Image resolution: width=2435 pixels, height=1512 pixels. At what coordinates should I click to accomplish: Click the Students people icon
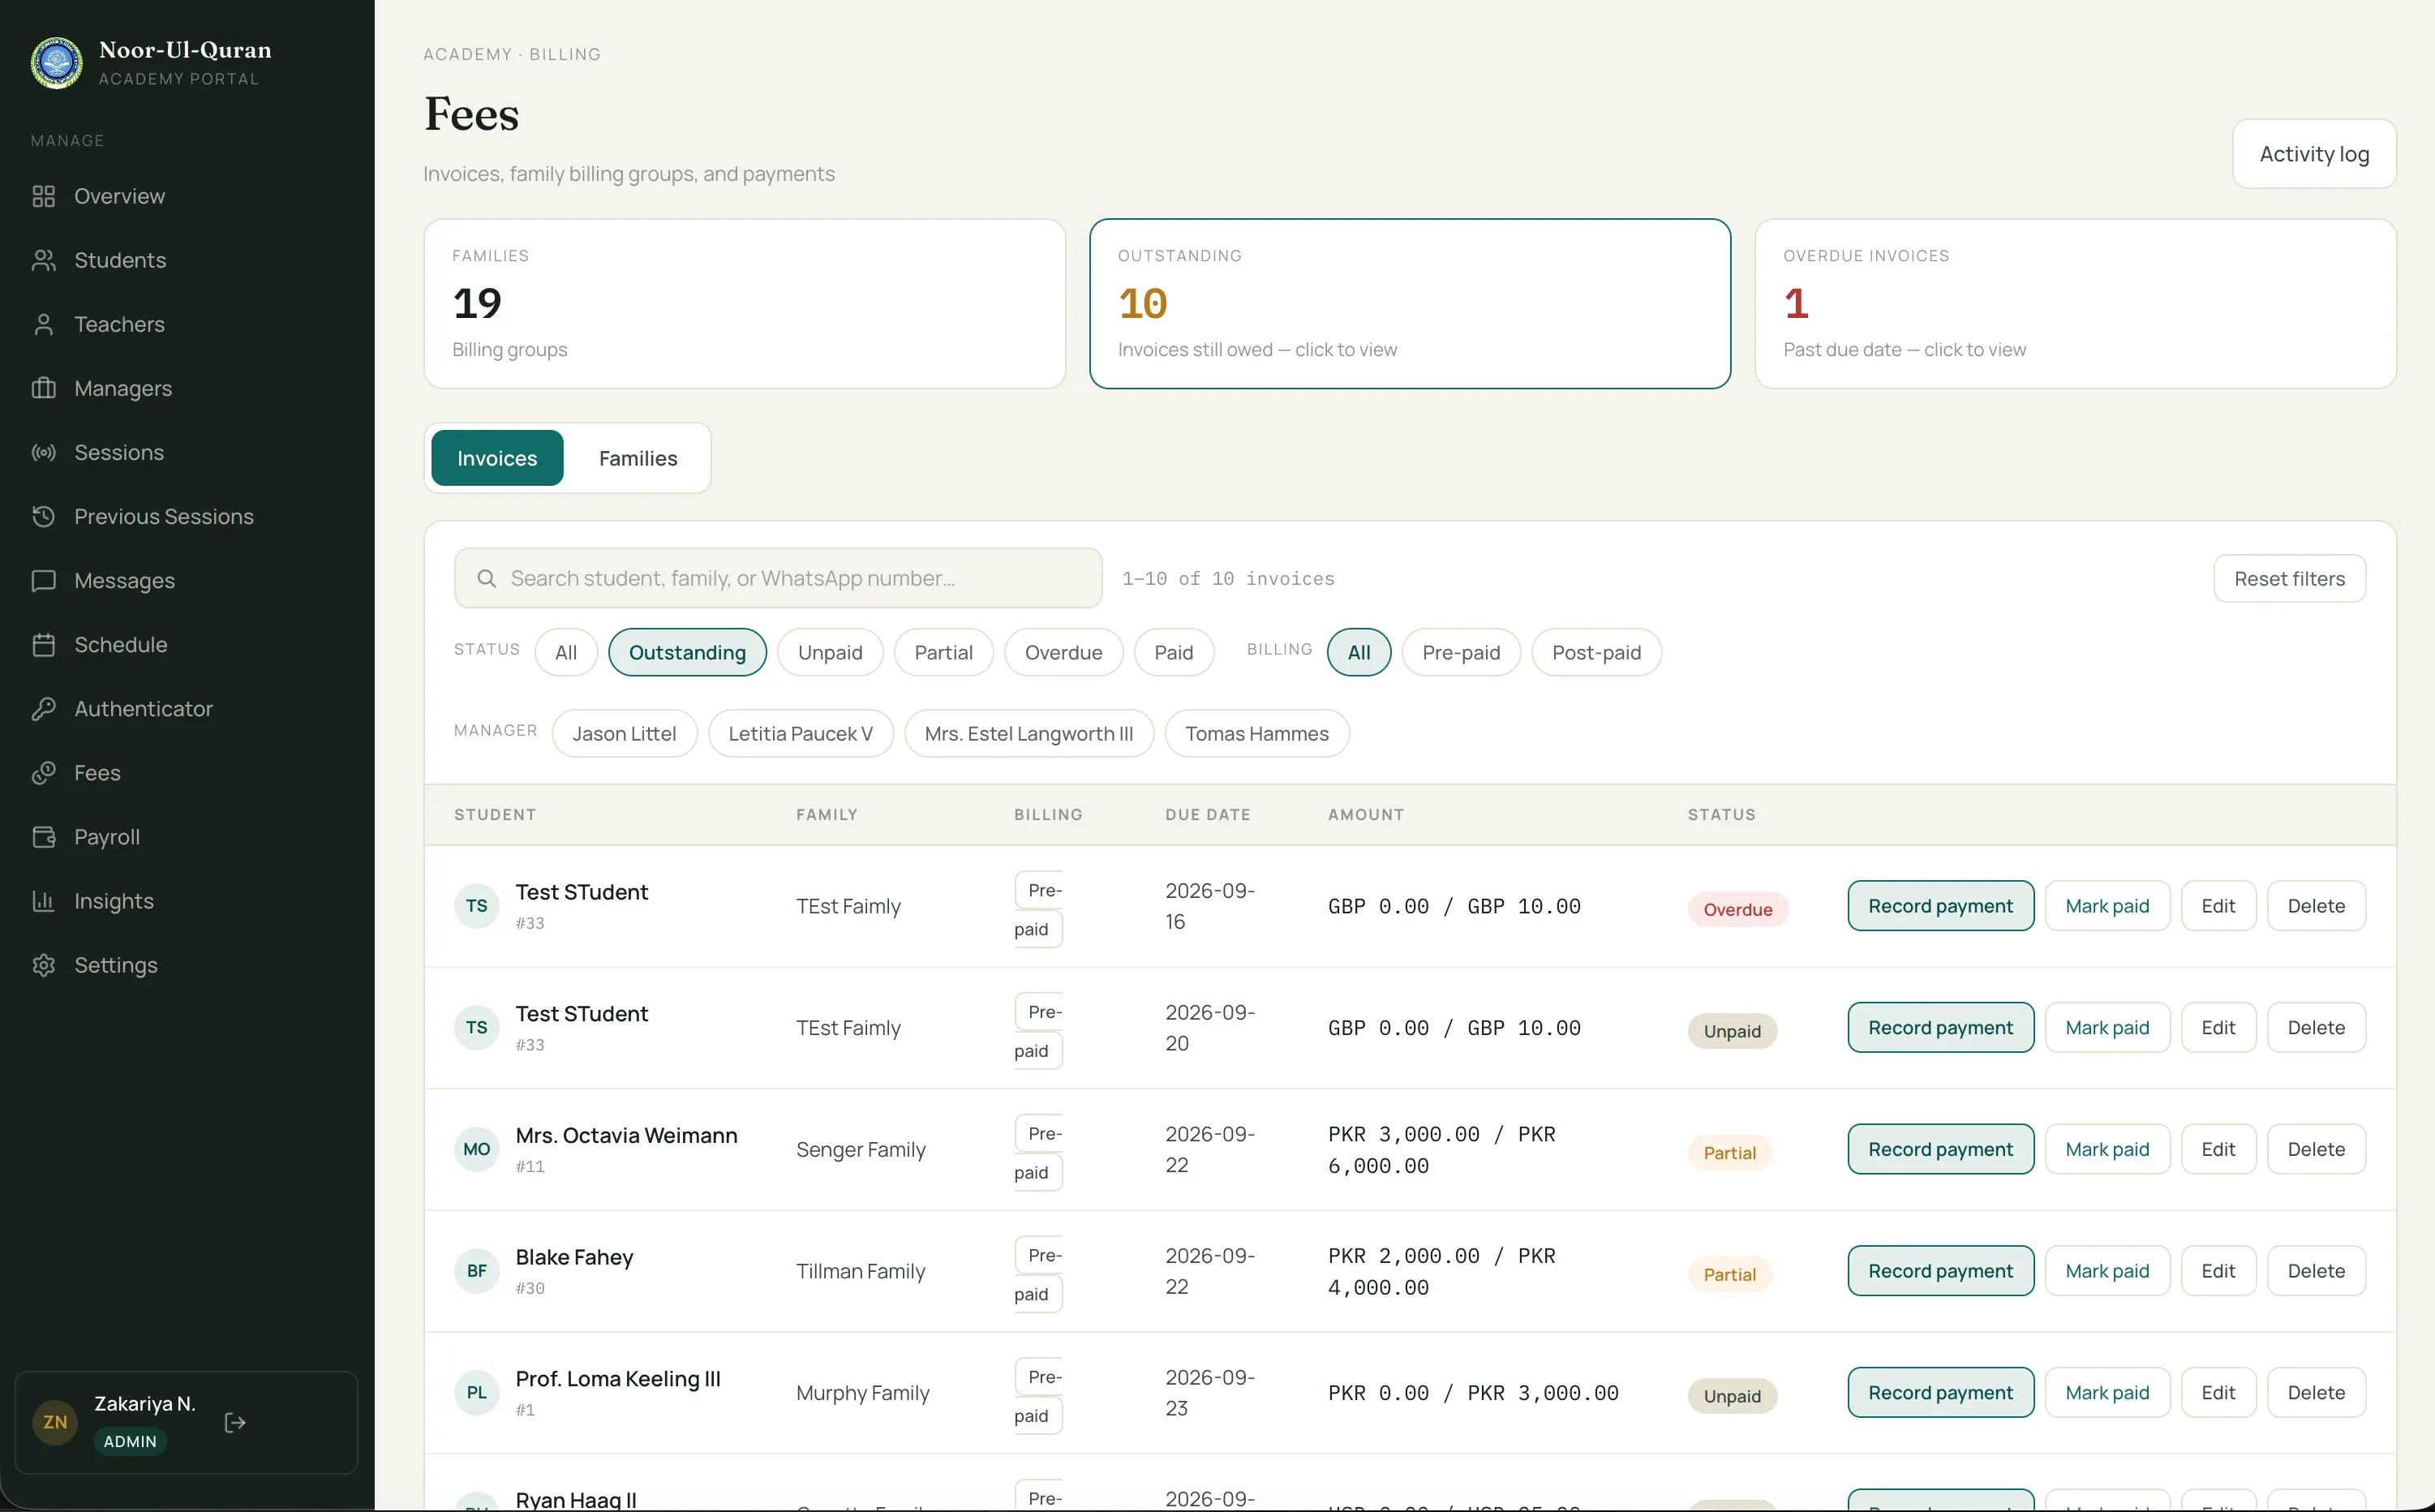click(43, 260)
